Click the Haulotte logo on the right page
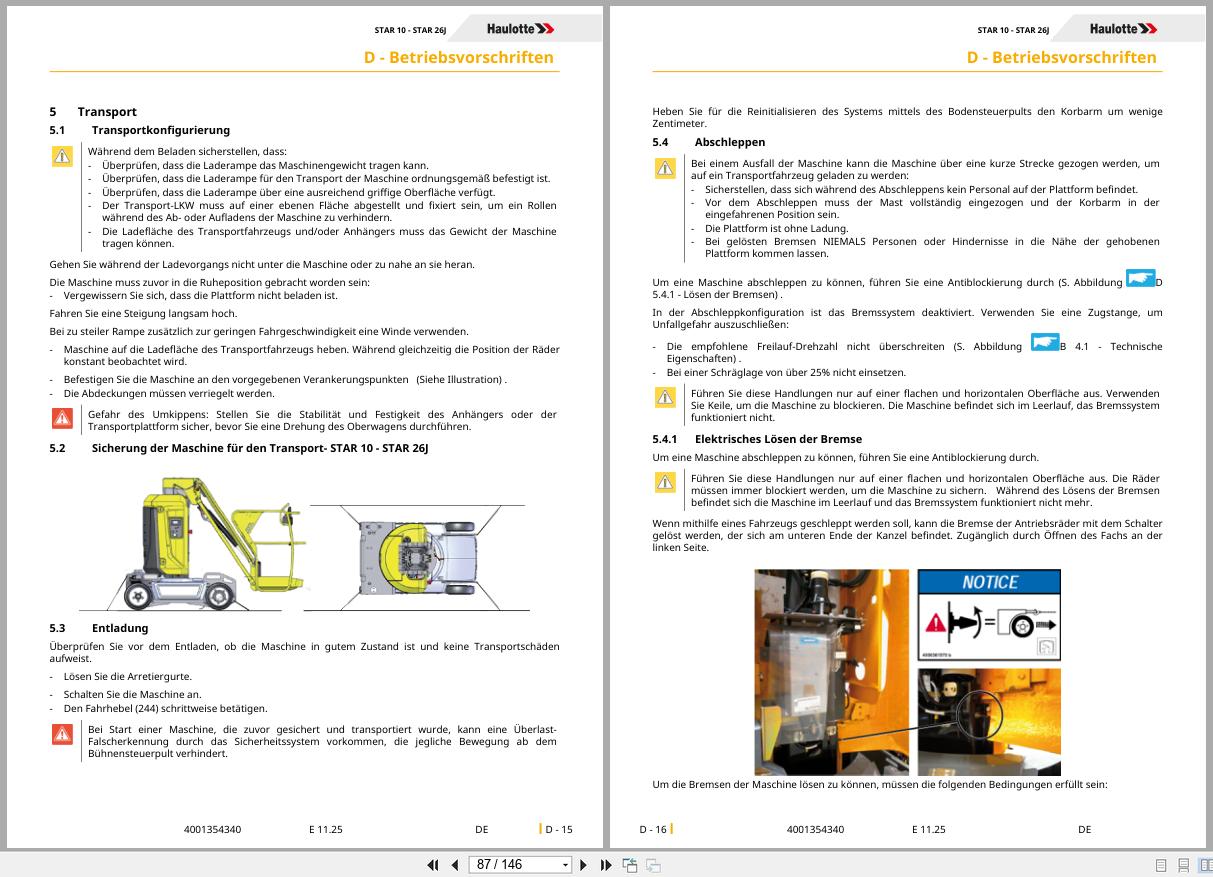1213x877 pixels. pyautogui.click(x=1124, y=29)
